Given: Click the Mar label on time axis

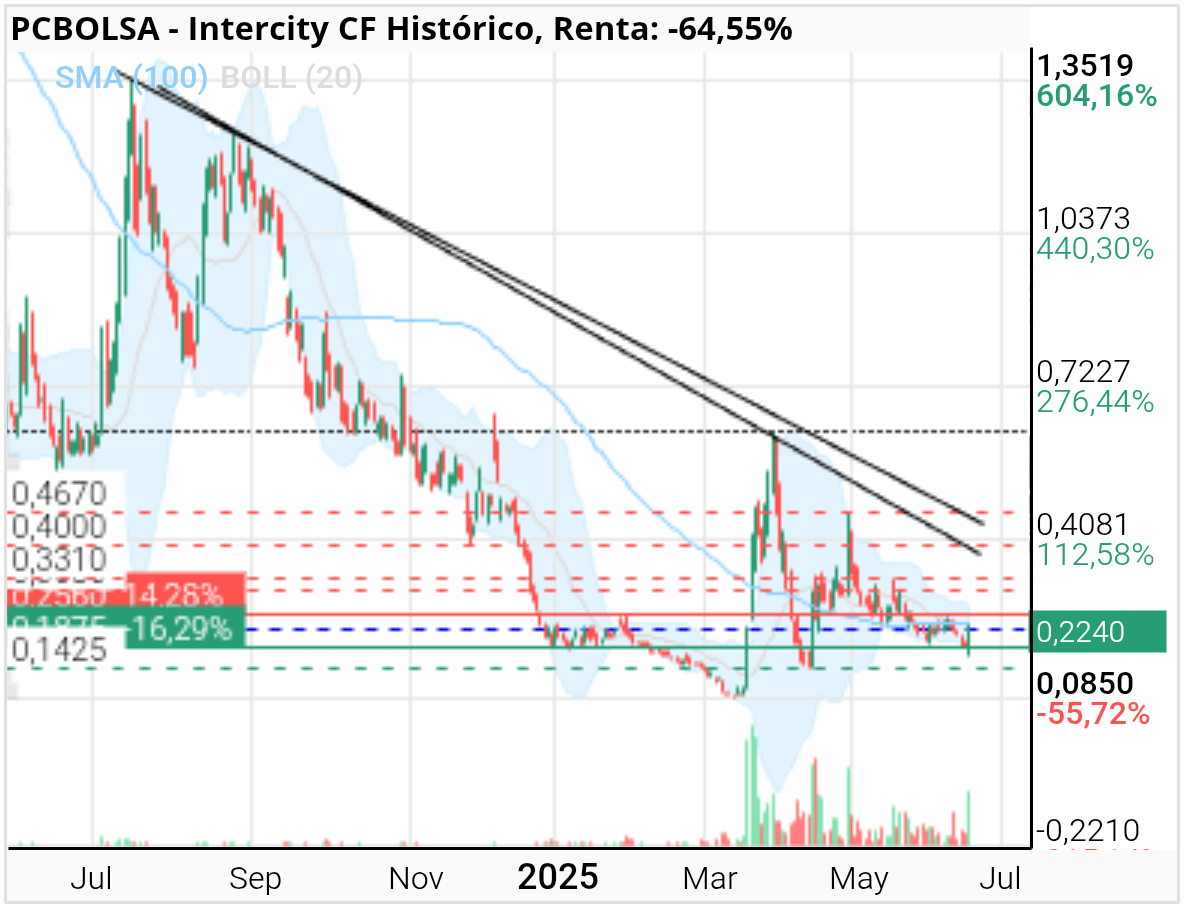Looking at the screenshot, I should coord(710,879).
